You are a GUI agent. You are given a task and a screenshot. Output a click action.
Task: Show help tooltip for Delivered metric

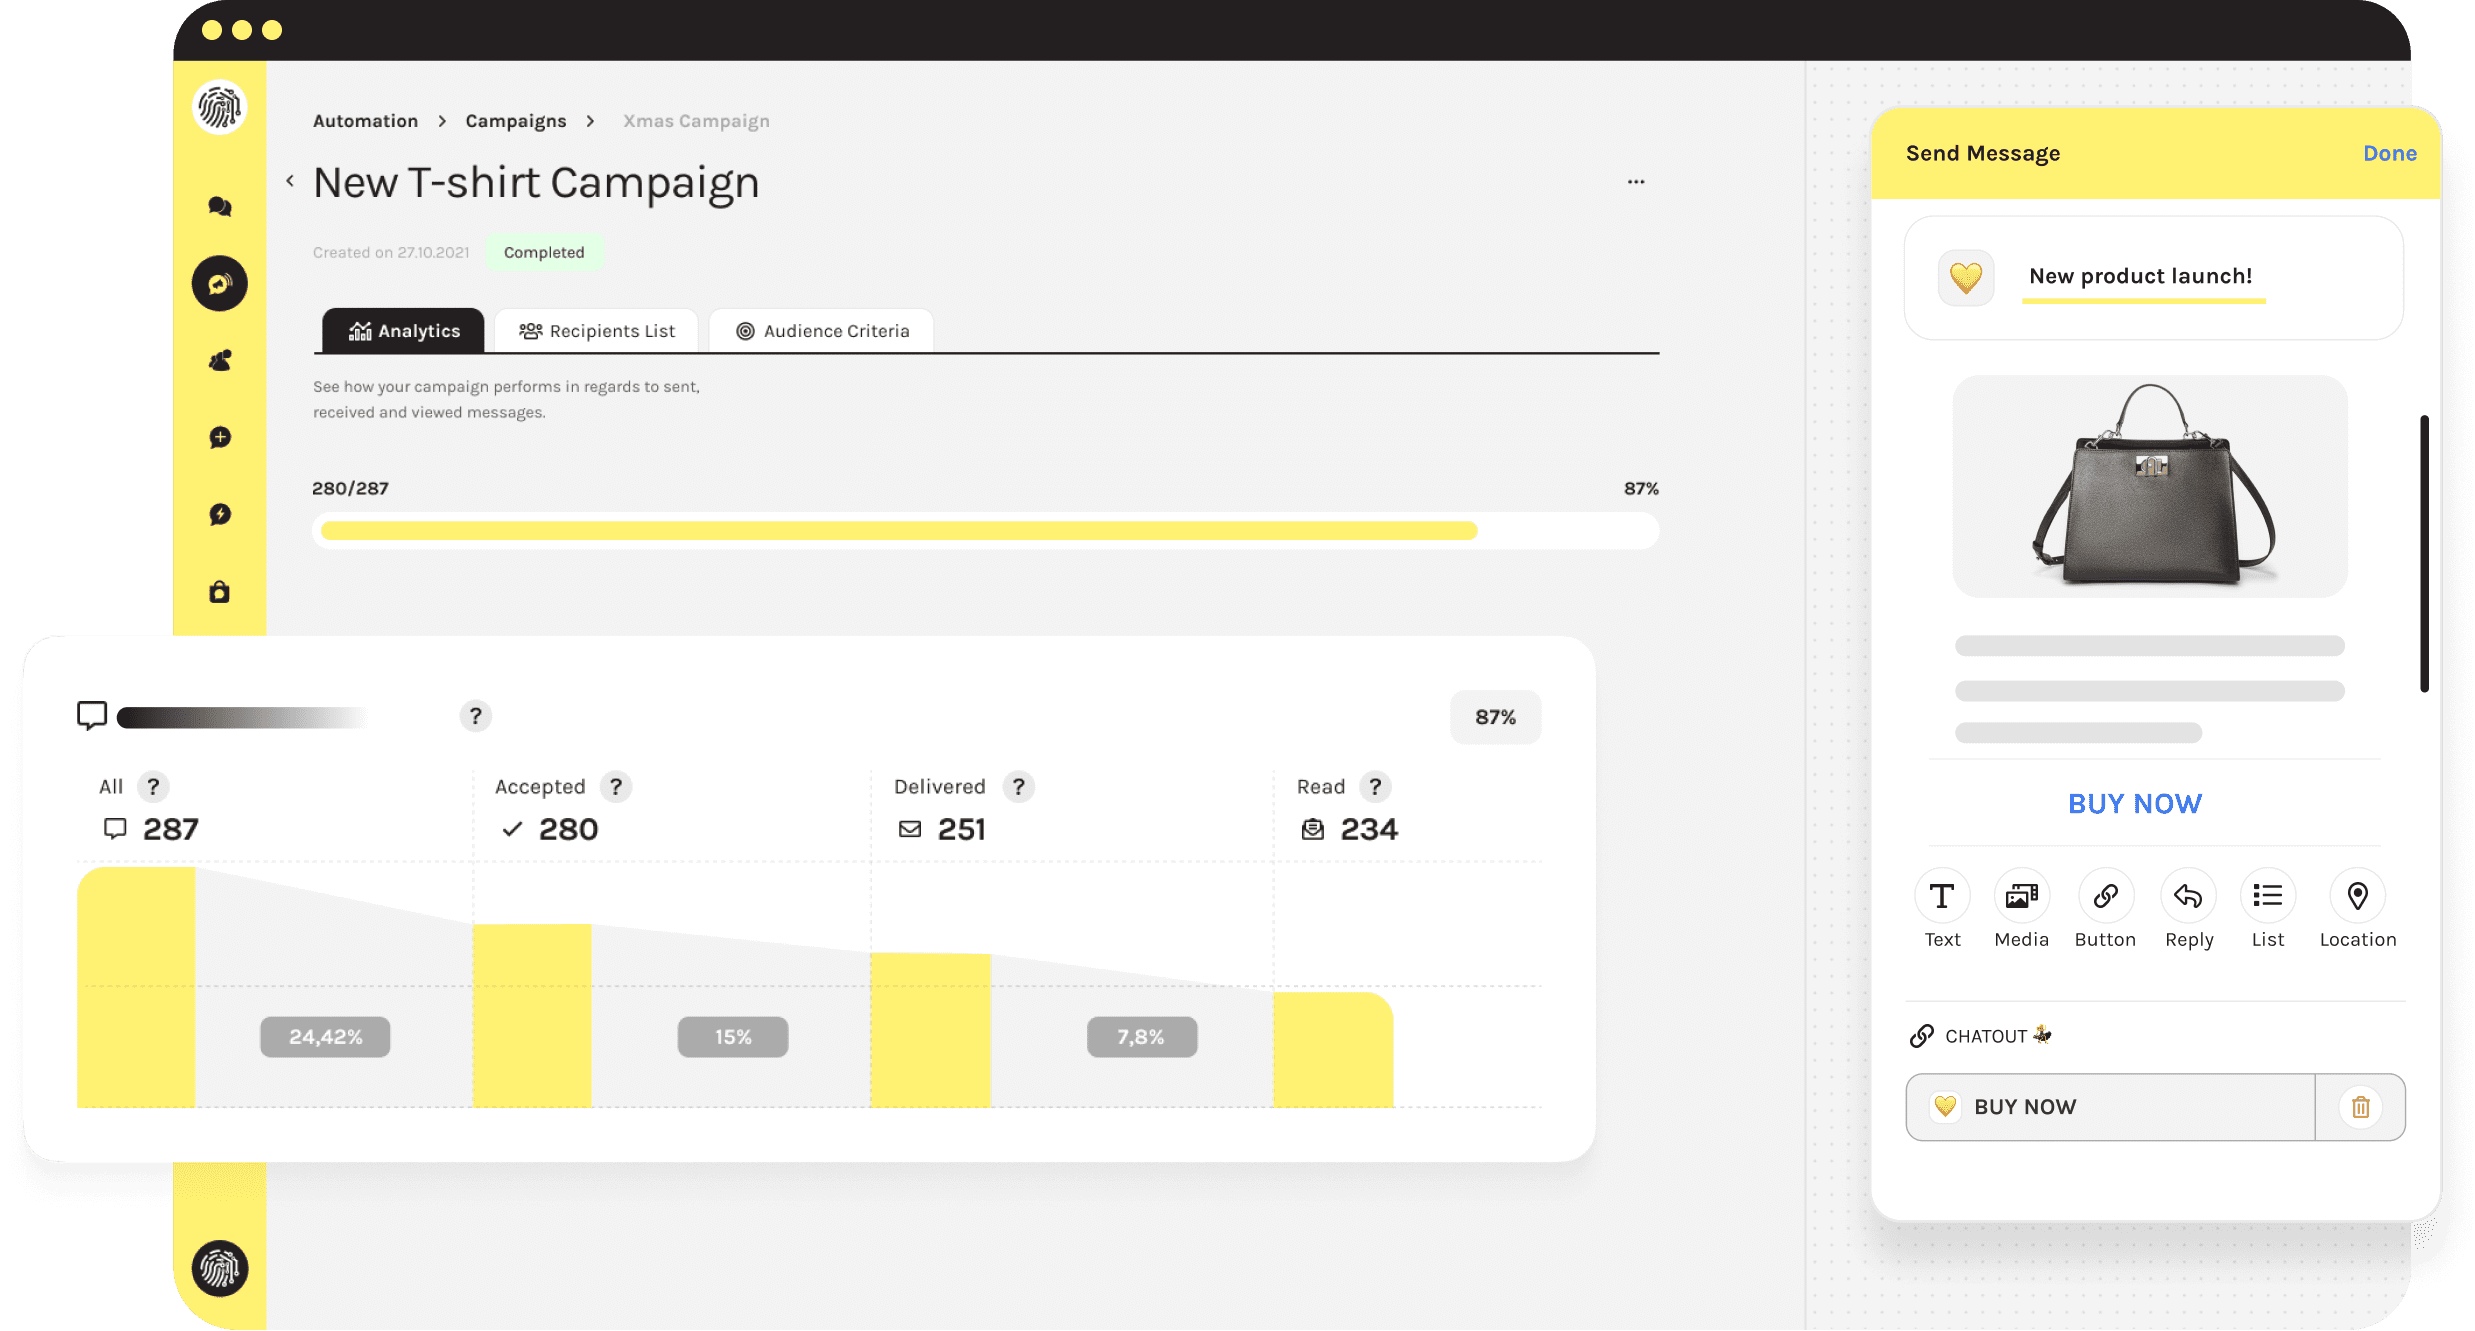(x=1018, y=787)
